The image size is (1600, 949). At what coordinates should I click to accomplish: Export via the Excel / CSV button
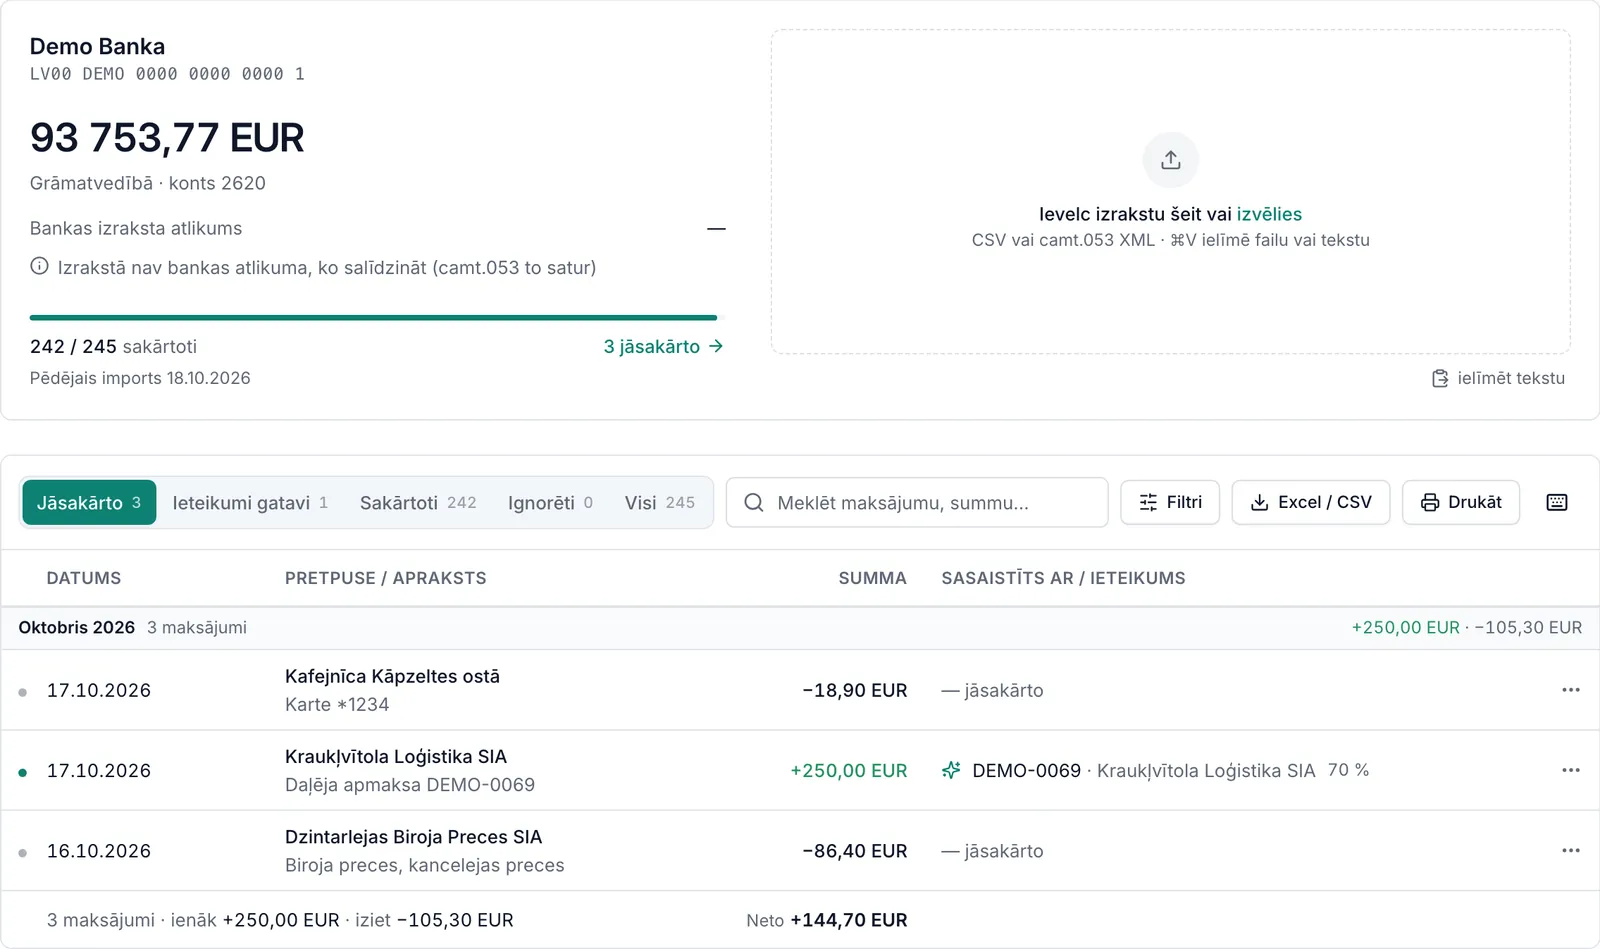(x=1311, y=502)
